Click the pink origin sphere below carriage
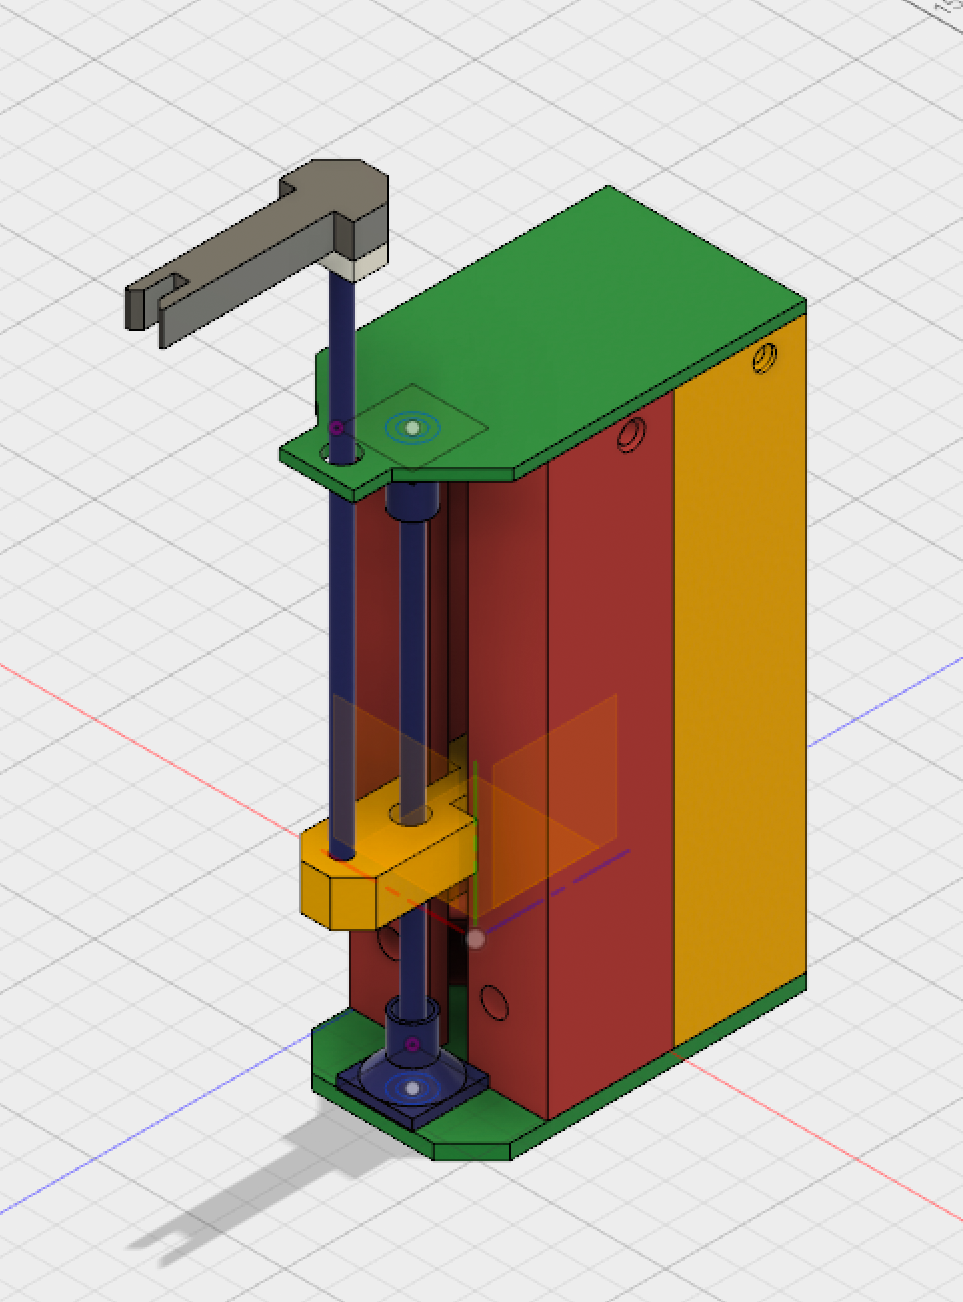This screenshot has height=1302, width=963. pyautogui.click(x=476, y=938)
